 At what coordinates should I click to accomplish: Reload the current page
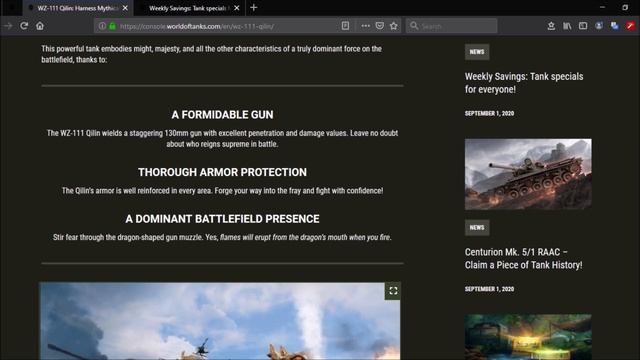coord(24,26)
